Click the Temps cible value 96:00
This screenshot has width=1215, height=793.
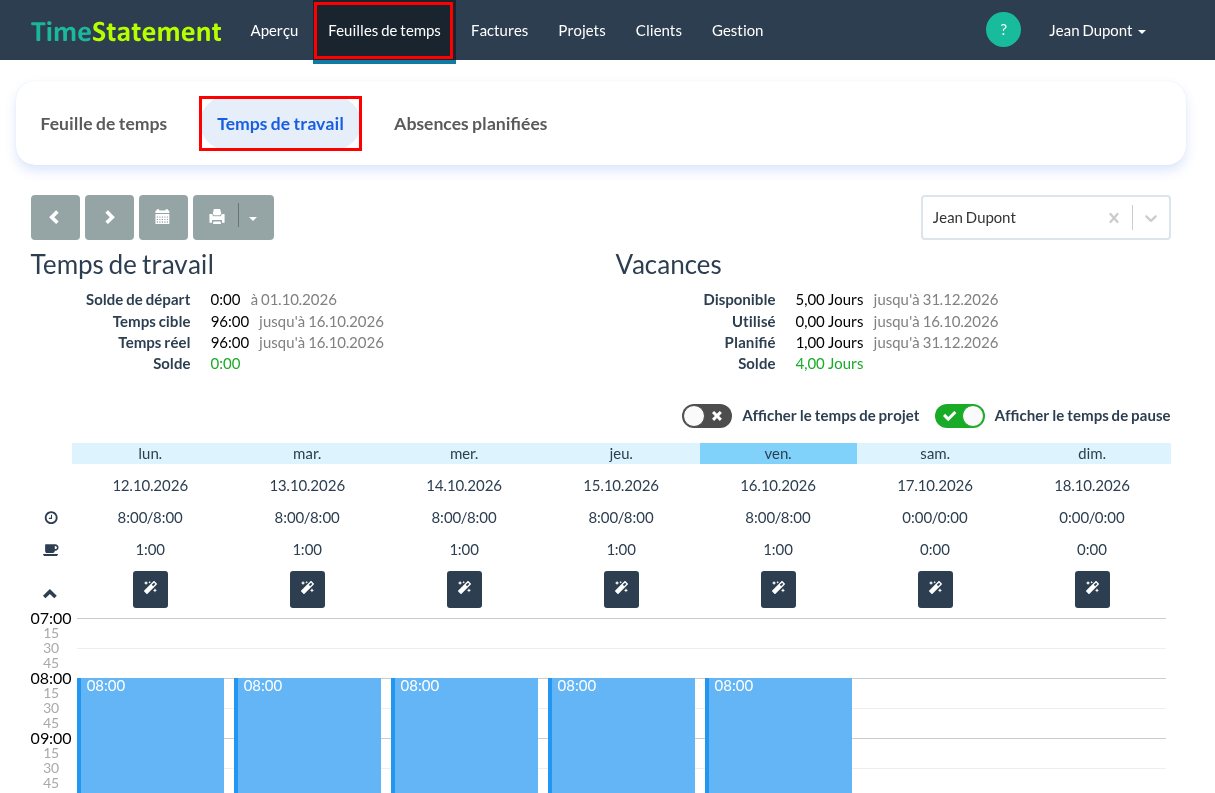coord(229,322)
